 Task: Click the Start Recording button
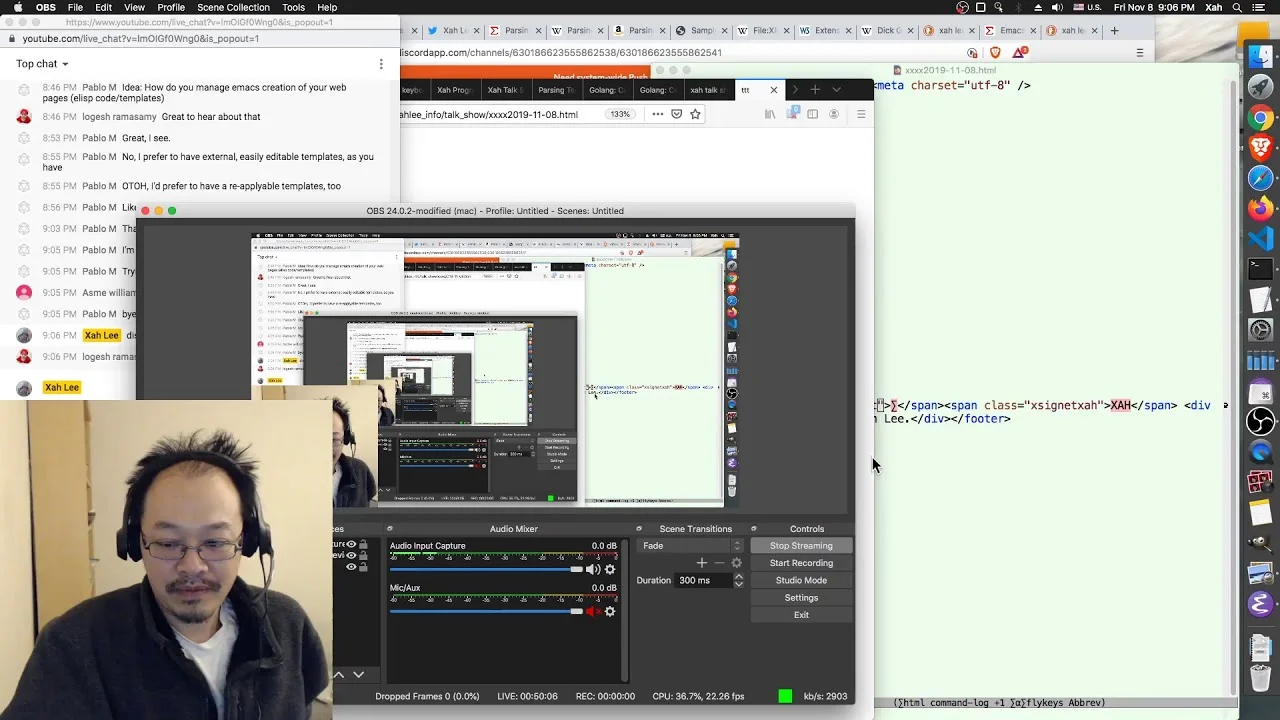click(x=801, y=563)
